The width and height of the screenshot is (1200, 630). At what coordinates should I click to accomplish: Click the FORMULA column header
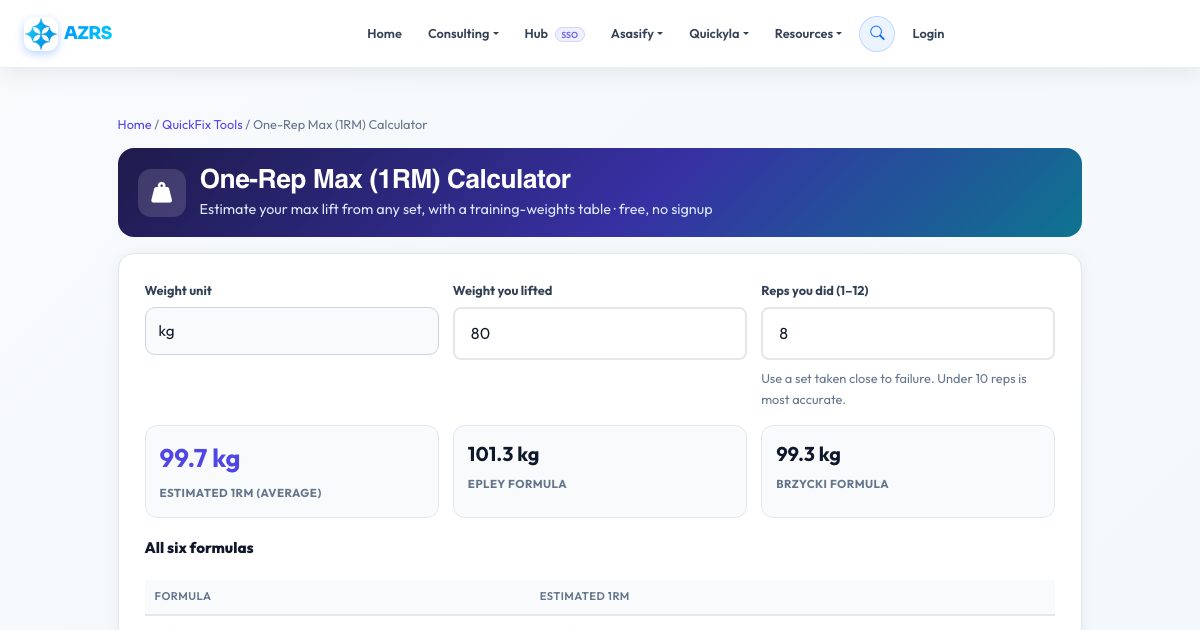coord(183,596)
